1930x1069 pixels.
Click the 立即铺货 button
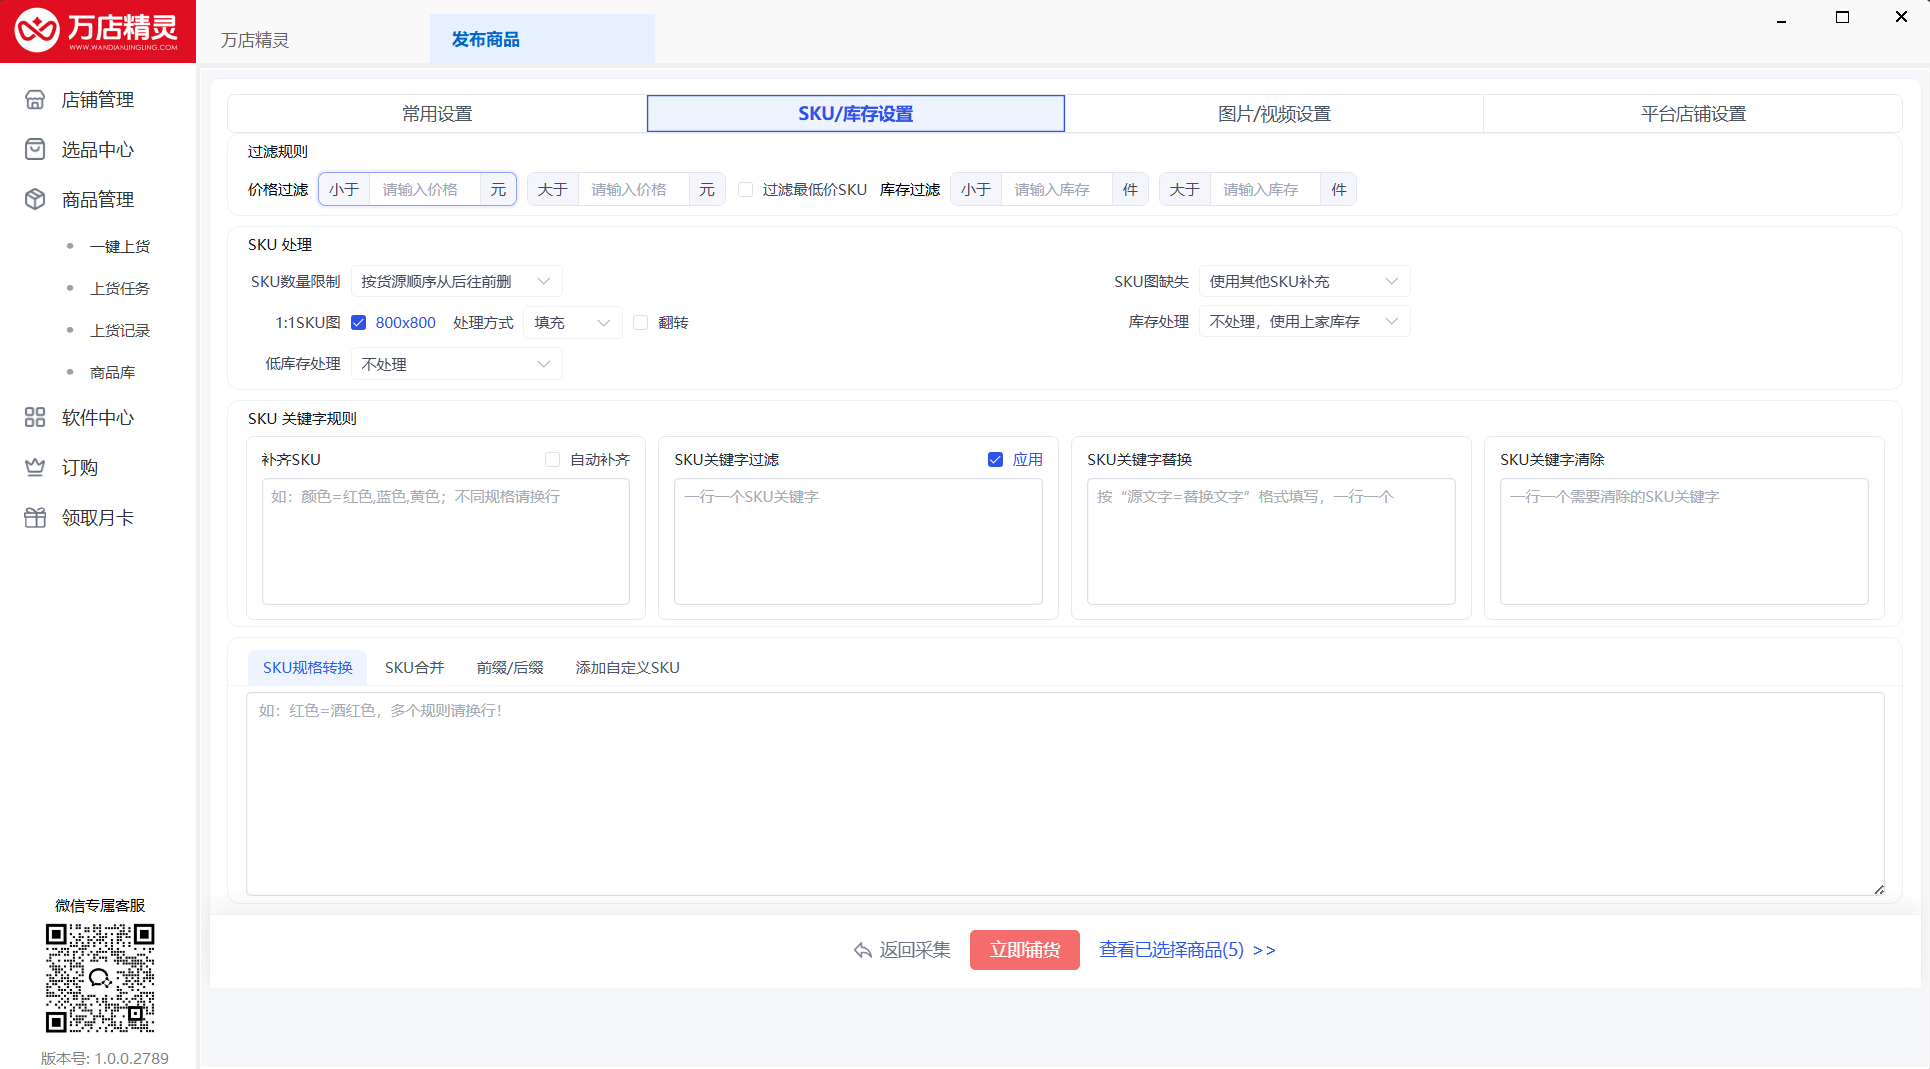point(1025,950)
